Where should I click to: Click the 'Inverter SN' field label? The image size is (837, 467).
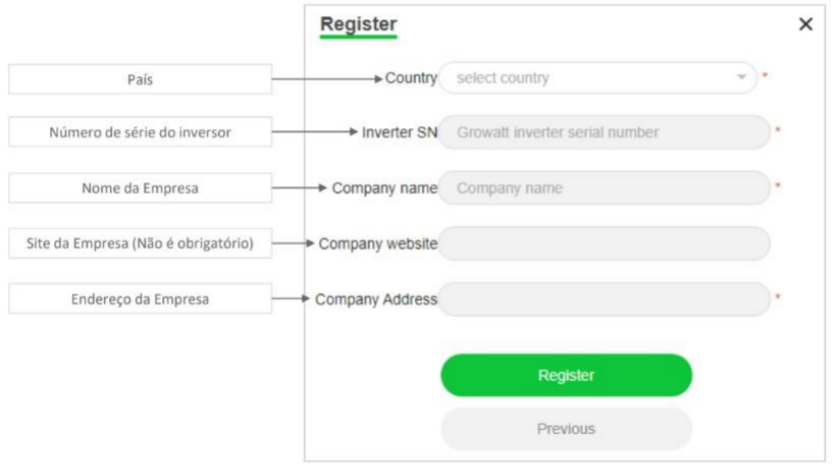(400, 132)
